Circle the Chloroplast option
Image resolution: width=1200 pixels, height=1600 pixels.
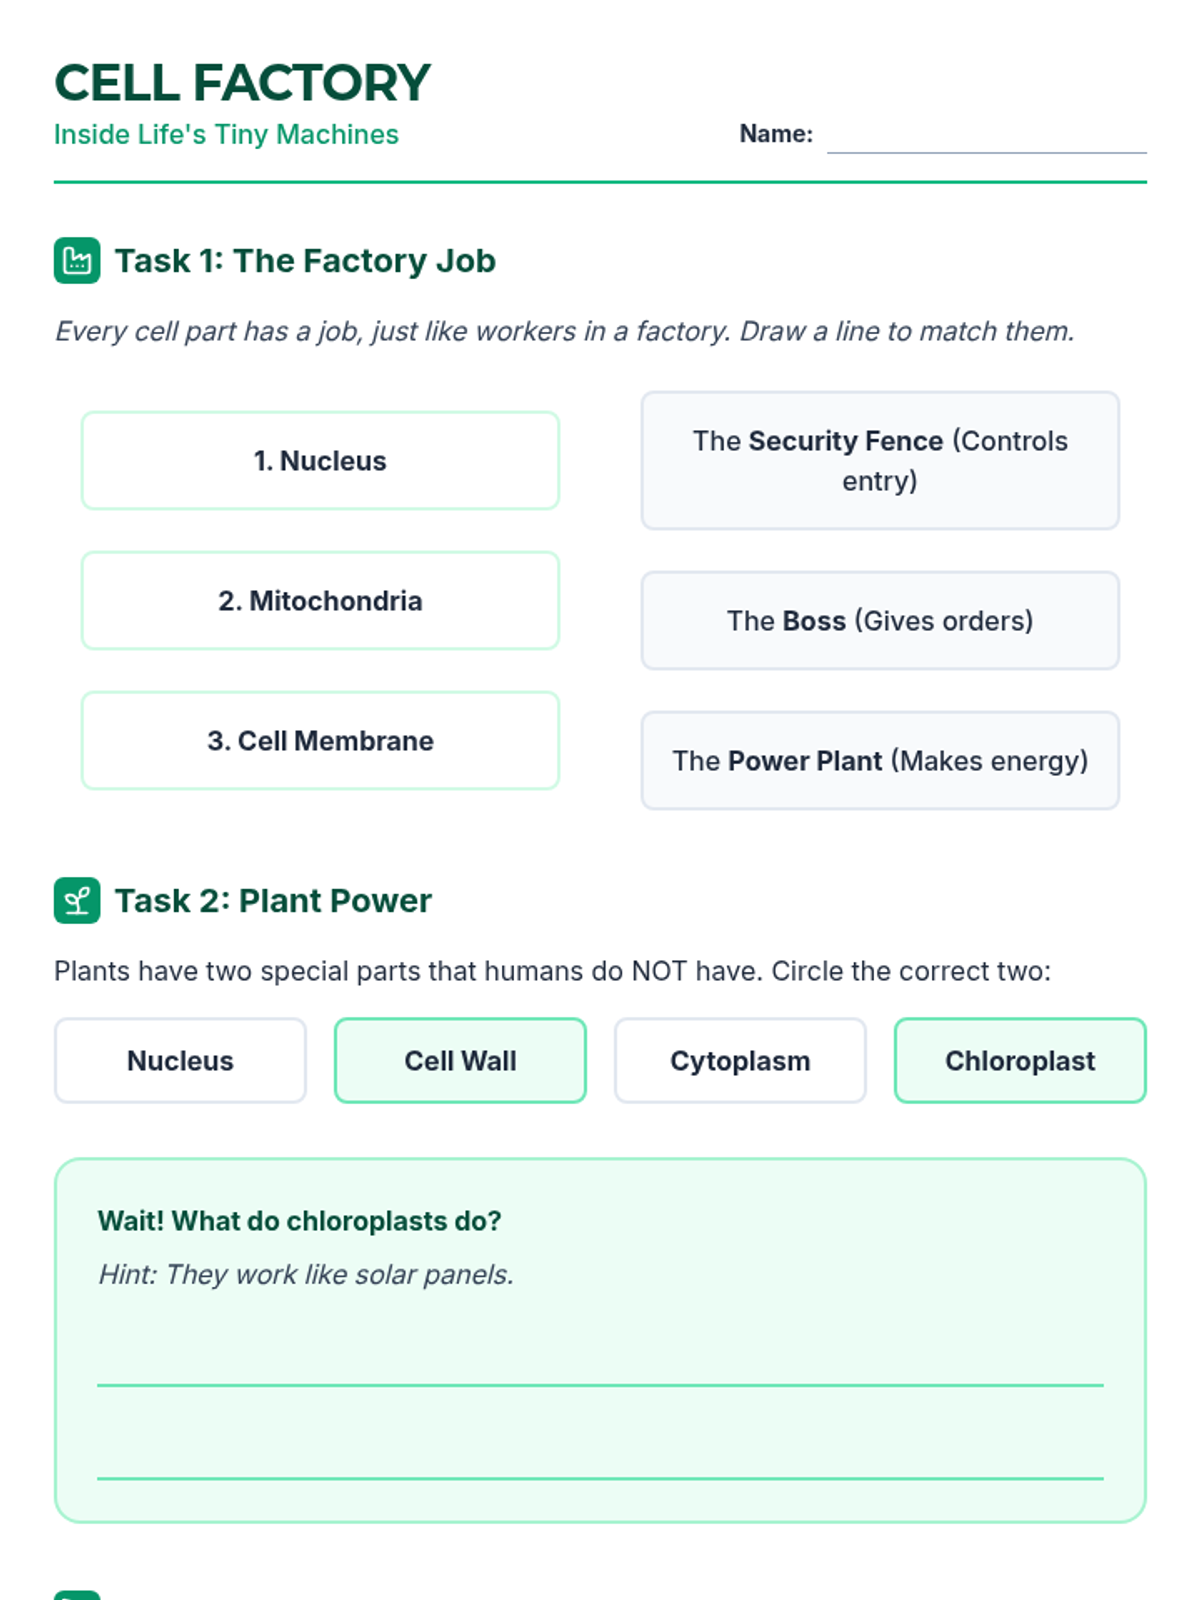coord(1020,1061)
